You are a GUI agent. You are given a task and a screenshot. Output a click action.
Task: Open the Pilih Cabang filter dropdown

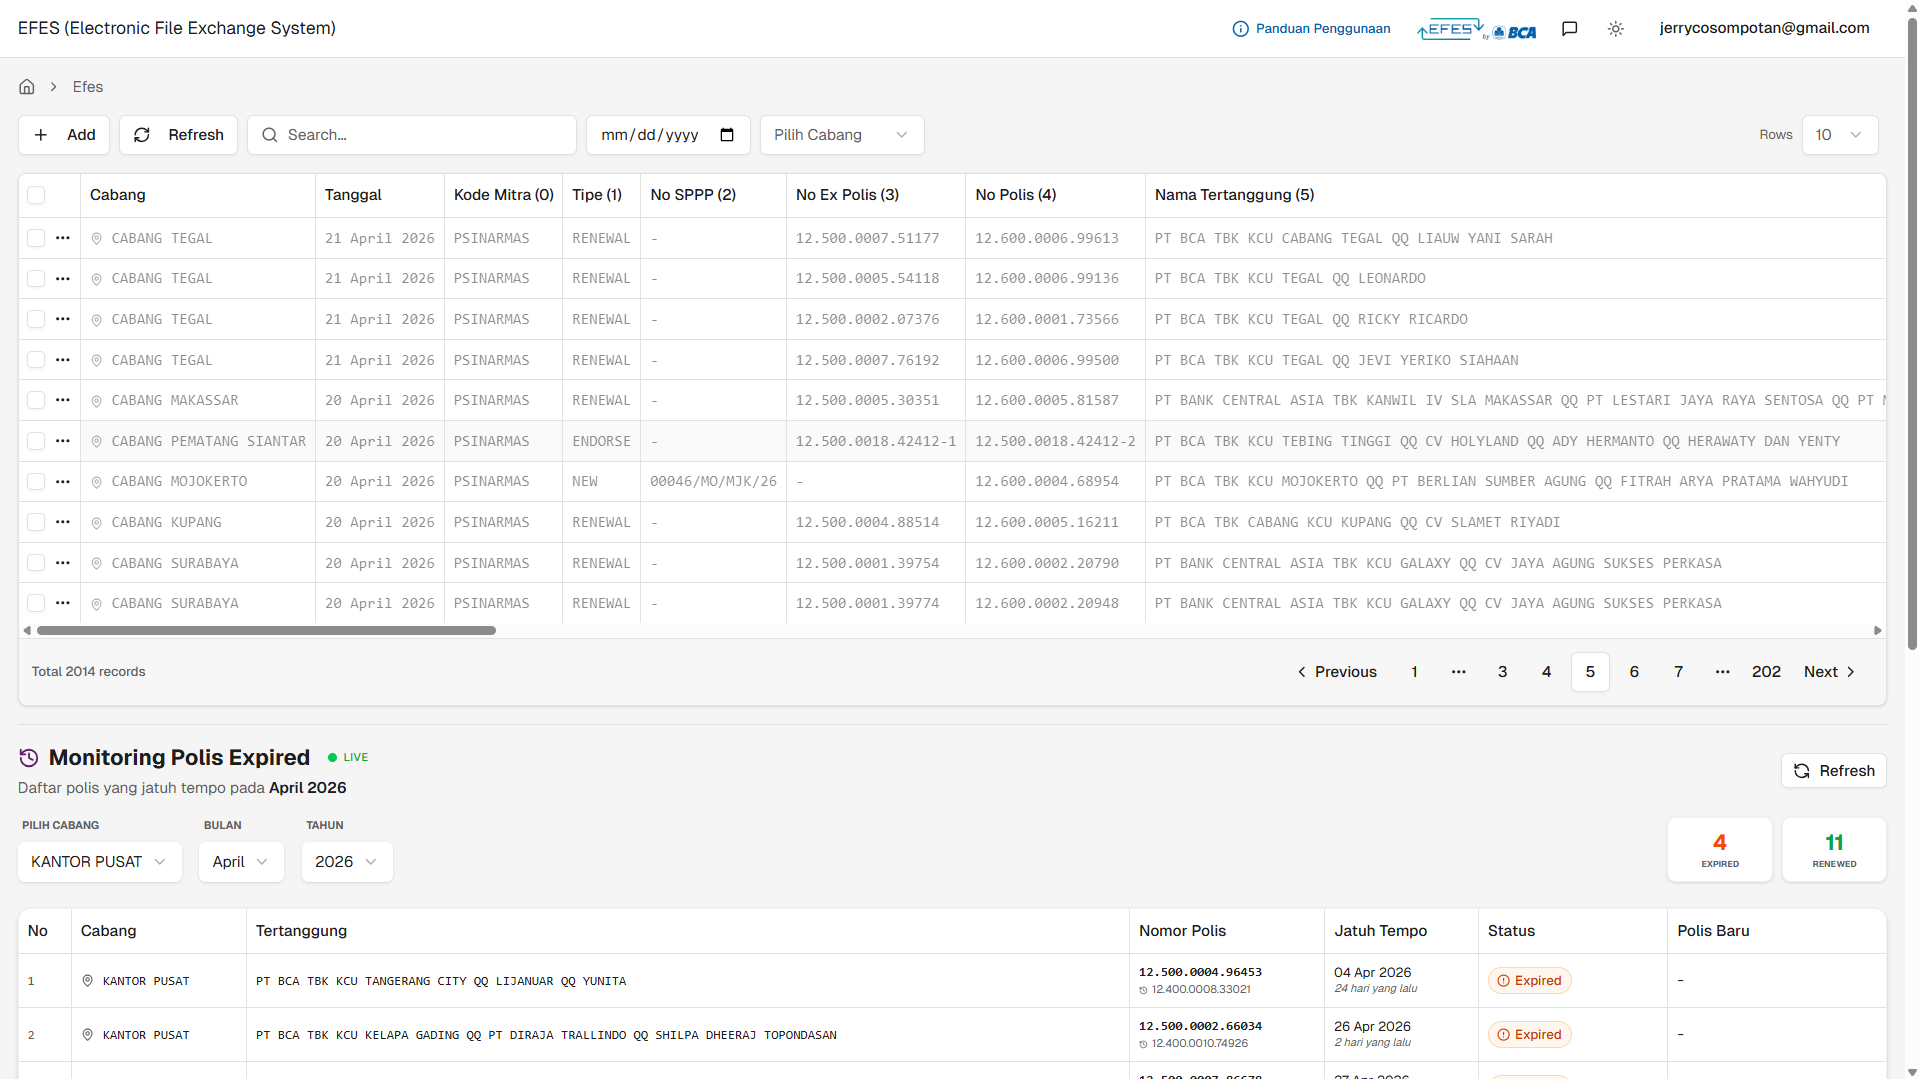842,135
